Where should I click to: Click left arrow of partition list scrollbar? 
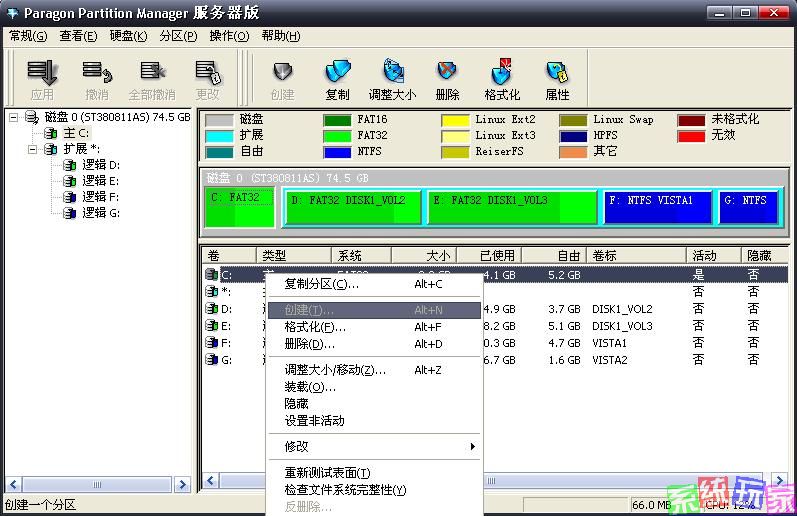click(211, 480)
